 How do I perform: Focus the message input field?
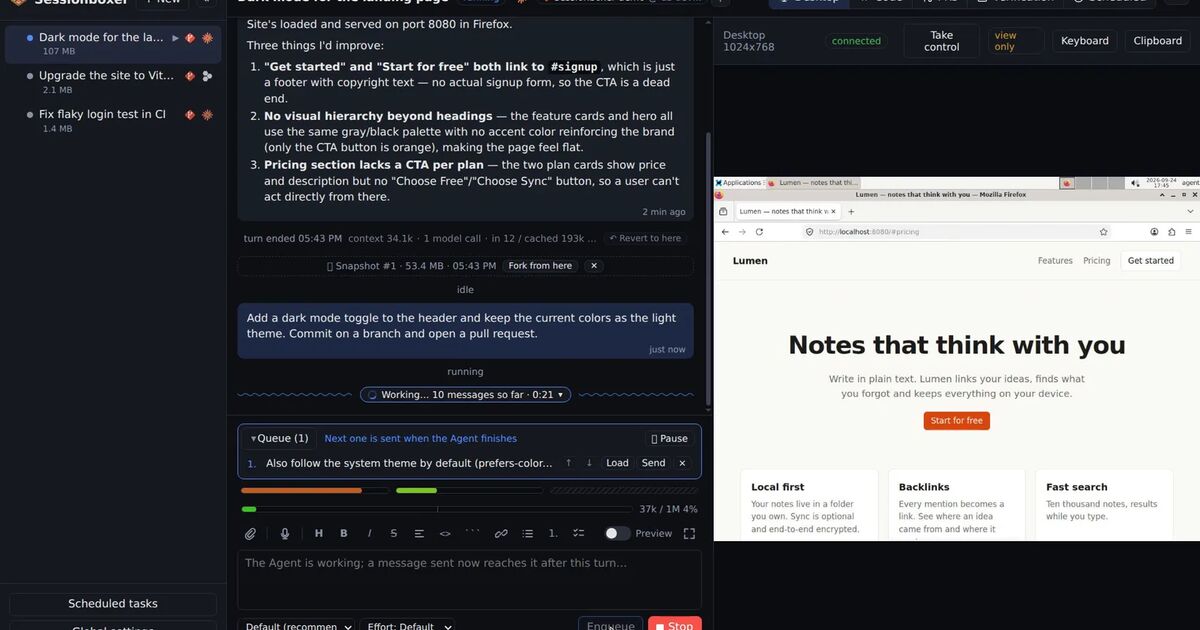click(469, 579)
